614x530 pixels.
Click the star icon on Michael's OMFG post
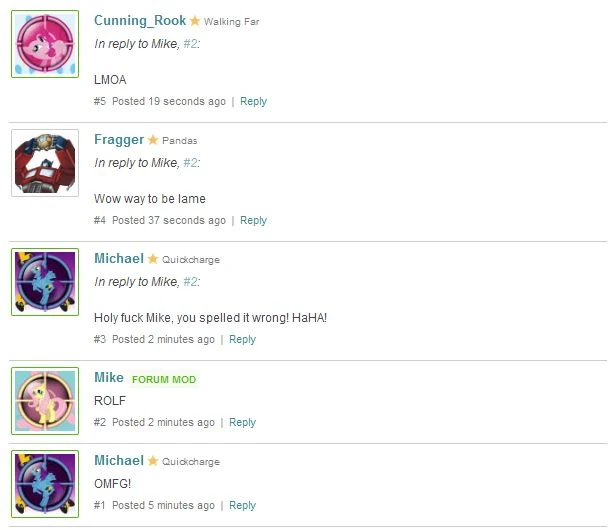[x=153, y=461]
